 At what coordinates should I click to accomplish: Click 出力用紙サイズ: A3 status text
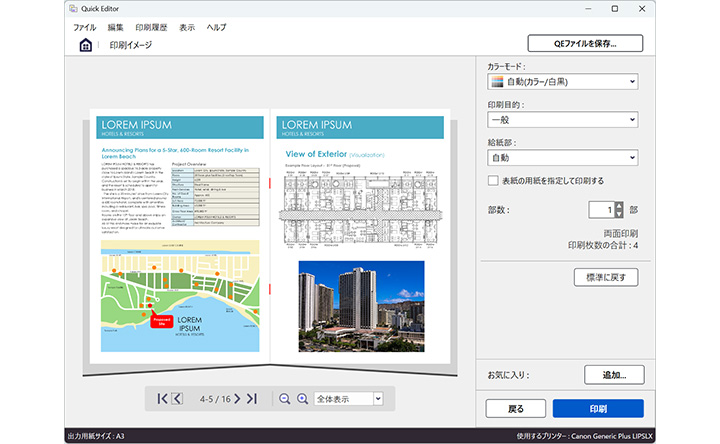tap(96, 436)
